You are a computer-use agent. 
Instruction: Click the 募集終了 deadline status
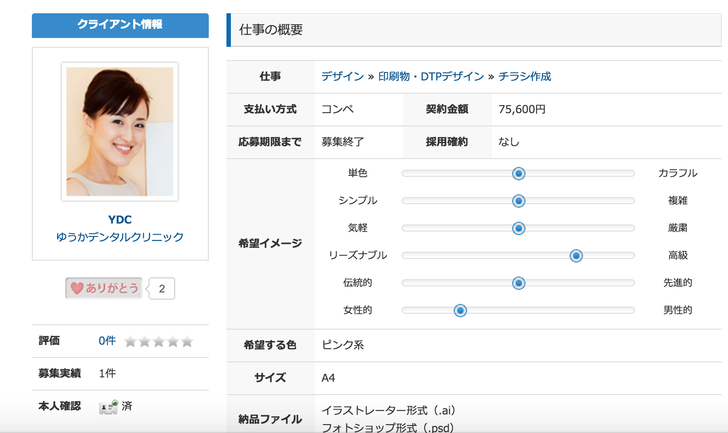pyautogui.click(x=343, y=142)
